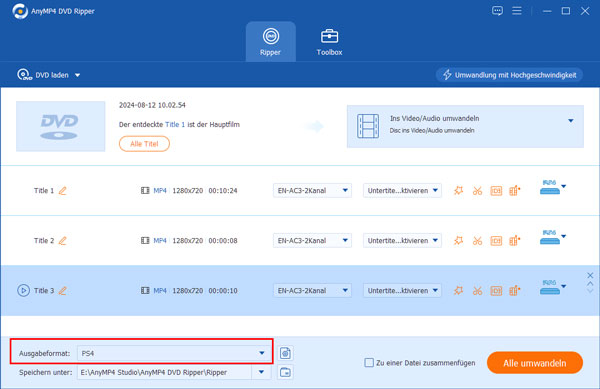The width and height of the screenshot is (600, 389).
Task: Rename Title 1 with the pencil icon
Action: [62, 190]
